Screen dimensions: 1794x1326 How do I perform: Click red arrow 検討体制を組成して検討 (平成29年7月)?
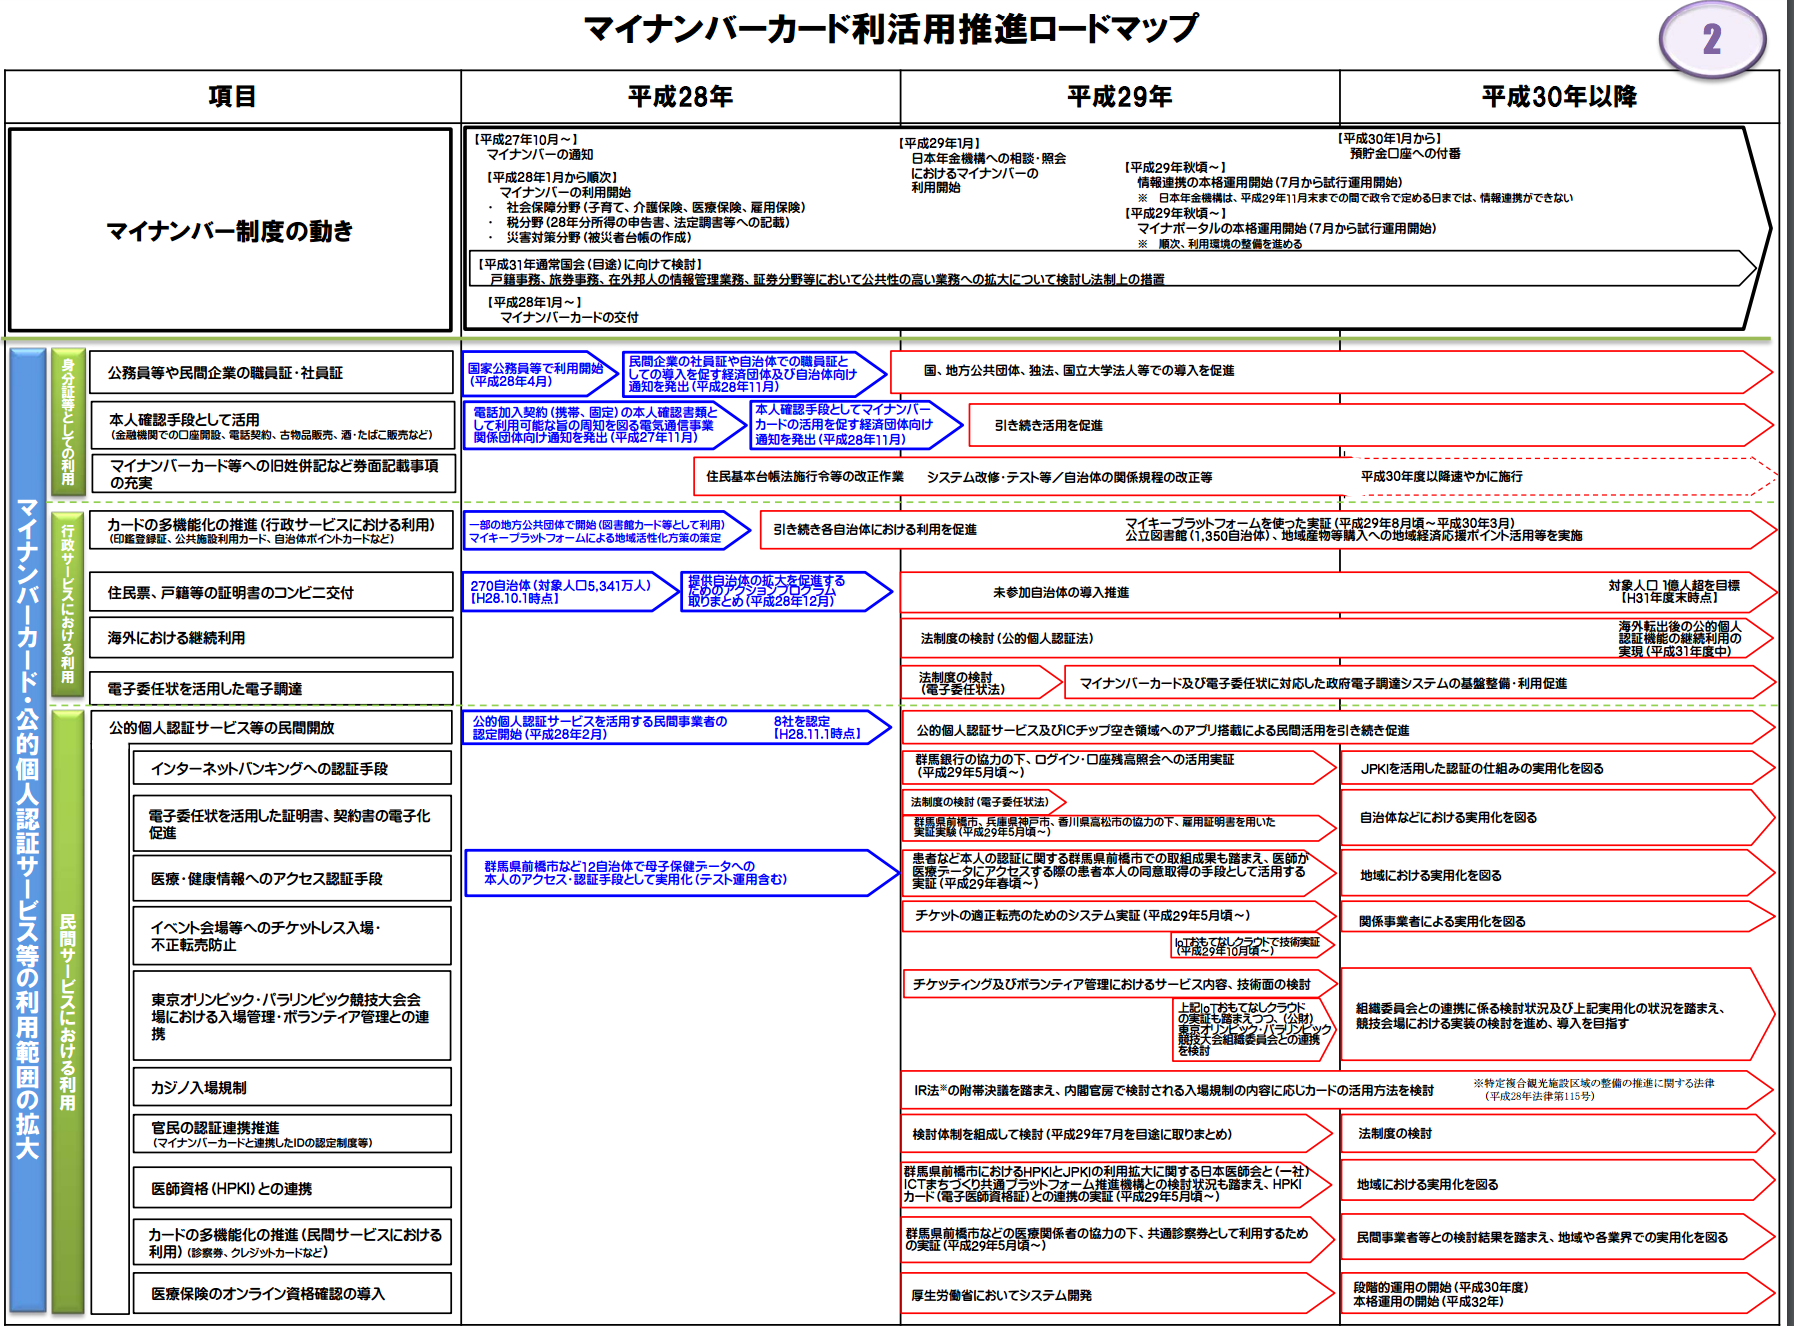[1118, 1134]
